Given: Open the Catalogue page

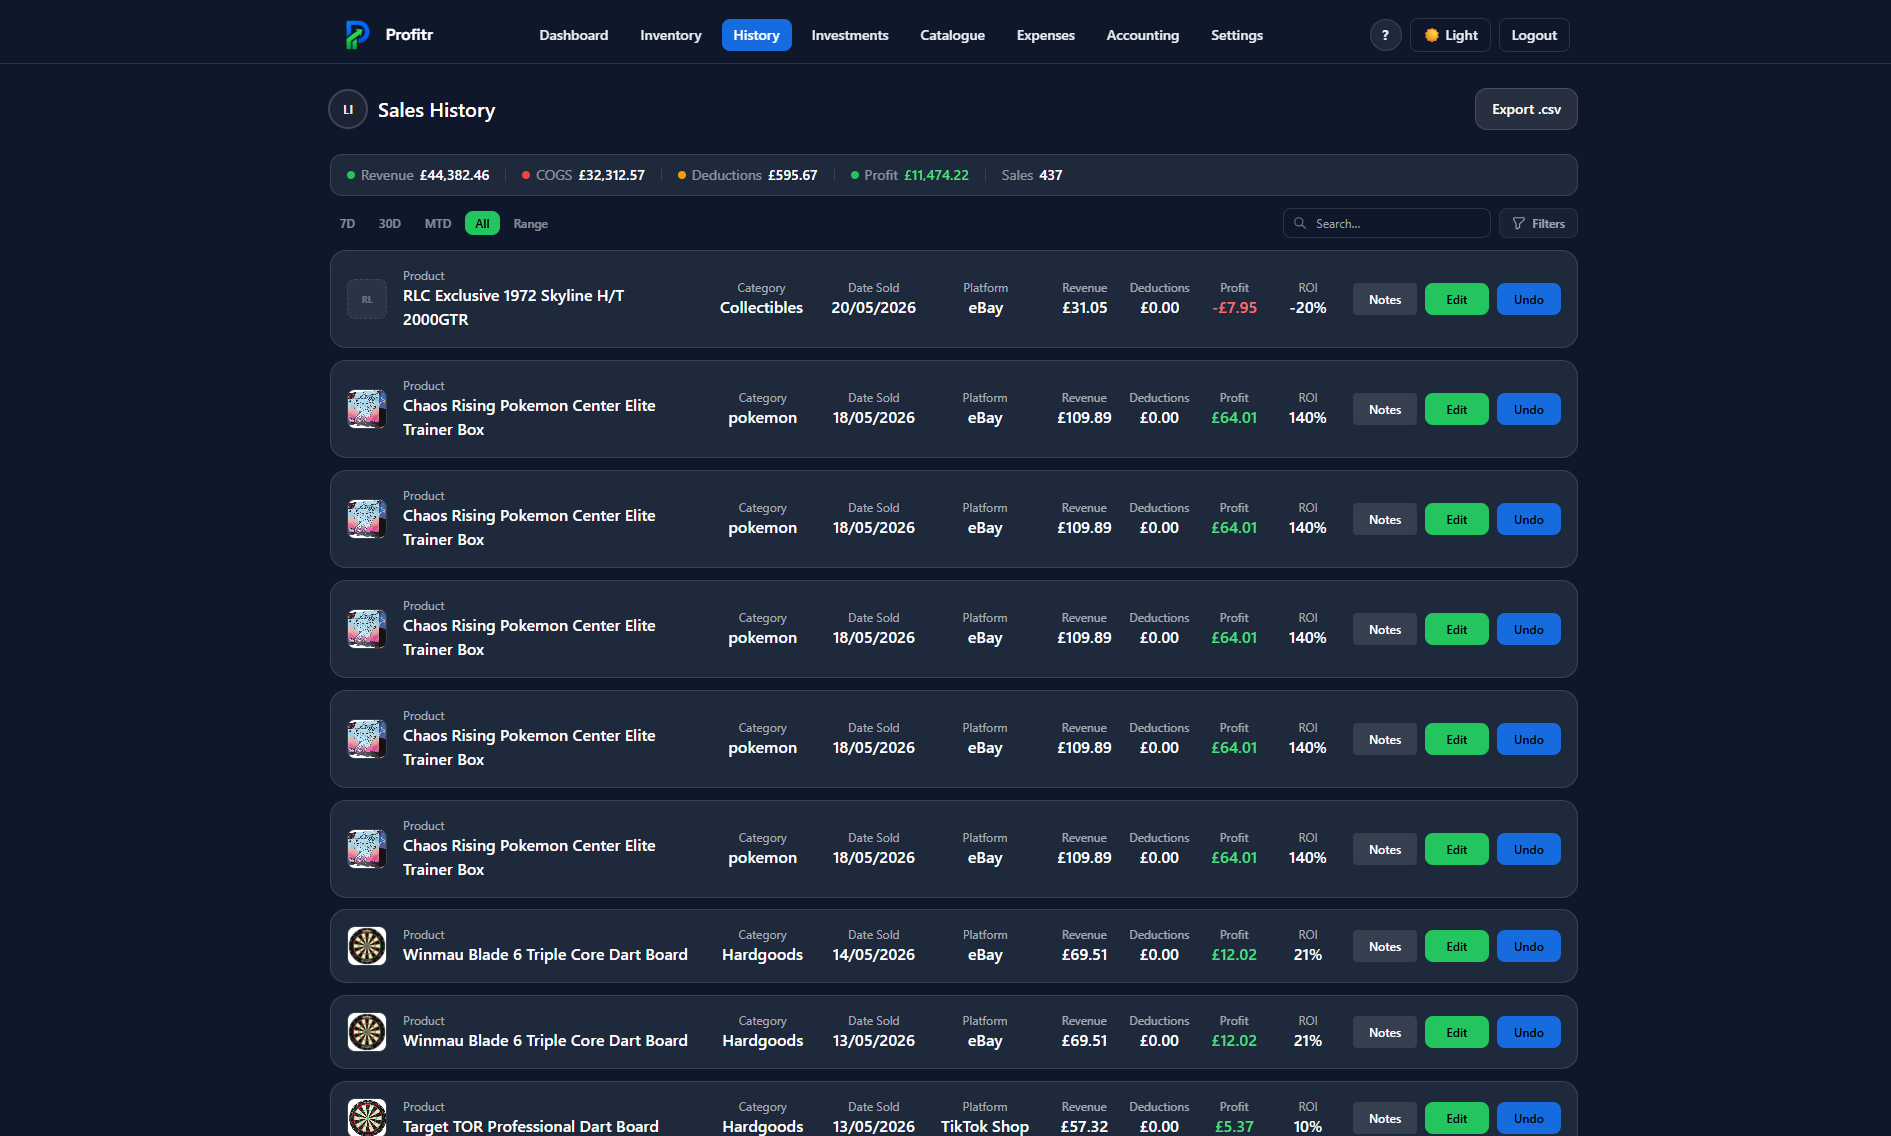Looking at the screenshot, I should coord(952,35).
